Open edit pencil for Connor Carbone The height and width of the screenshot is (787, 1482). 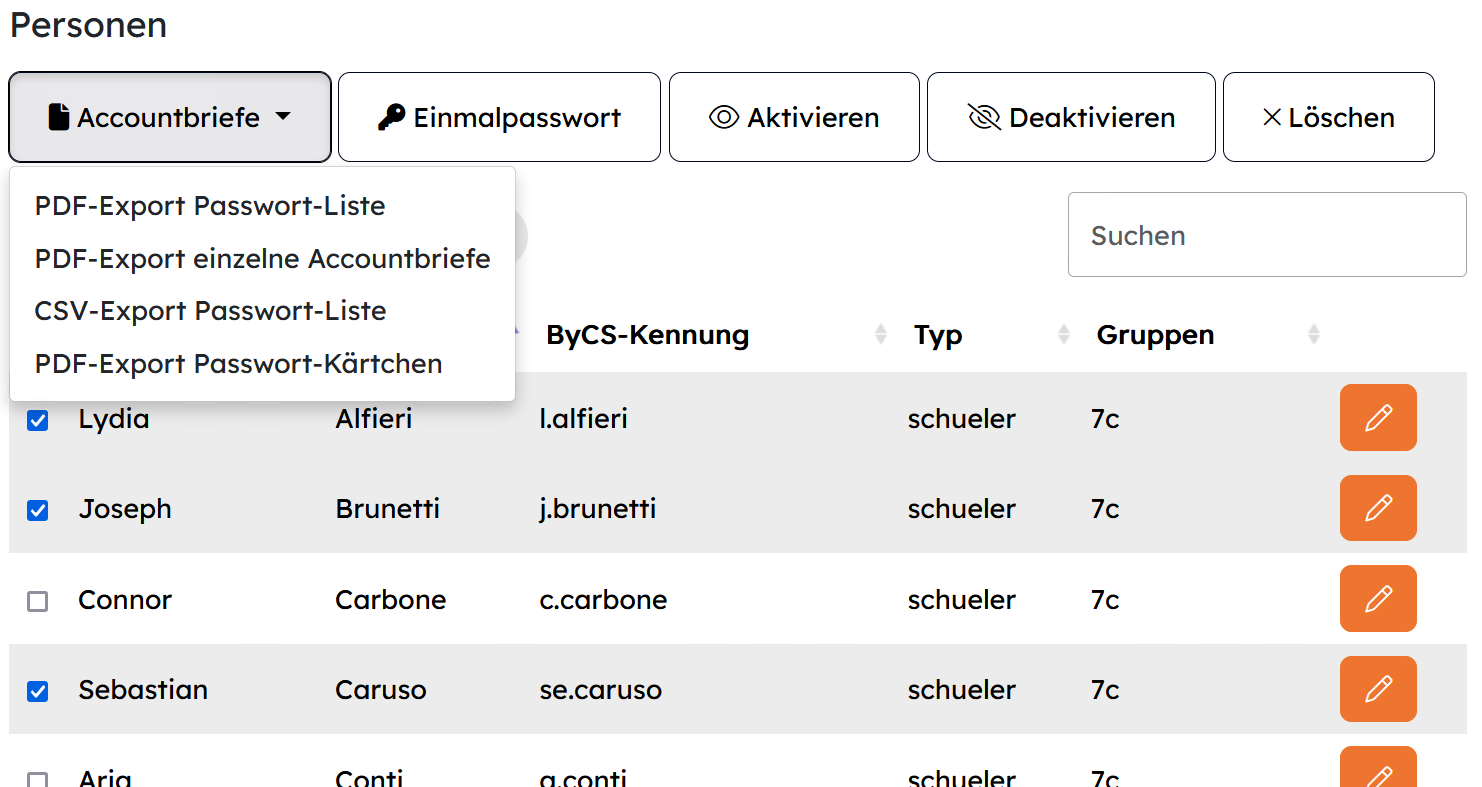pyautogui.click(x=1378, y=599)
